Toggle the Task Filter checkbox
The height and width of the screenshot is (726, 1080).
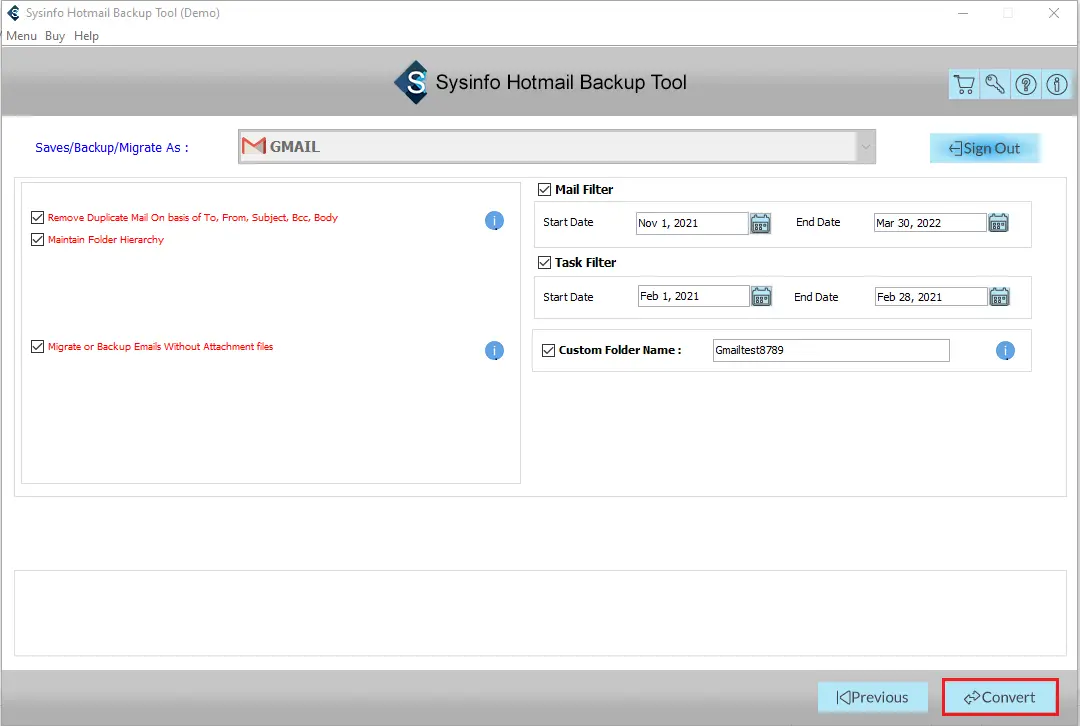tap(545, 262)
